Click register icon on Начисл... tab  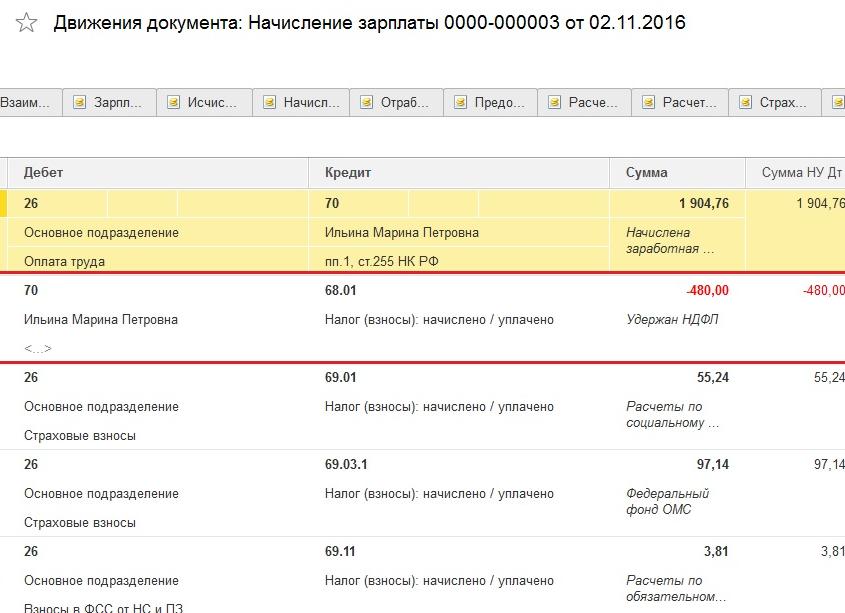point(269,102)
